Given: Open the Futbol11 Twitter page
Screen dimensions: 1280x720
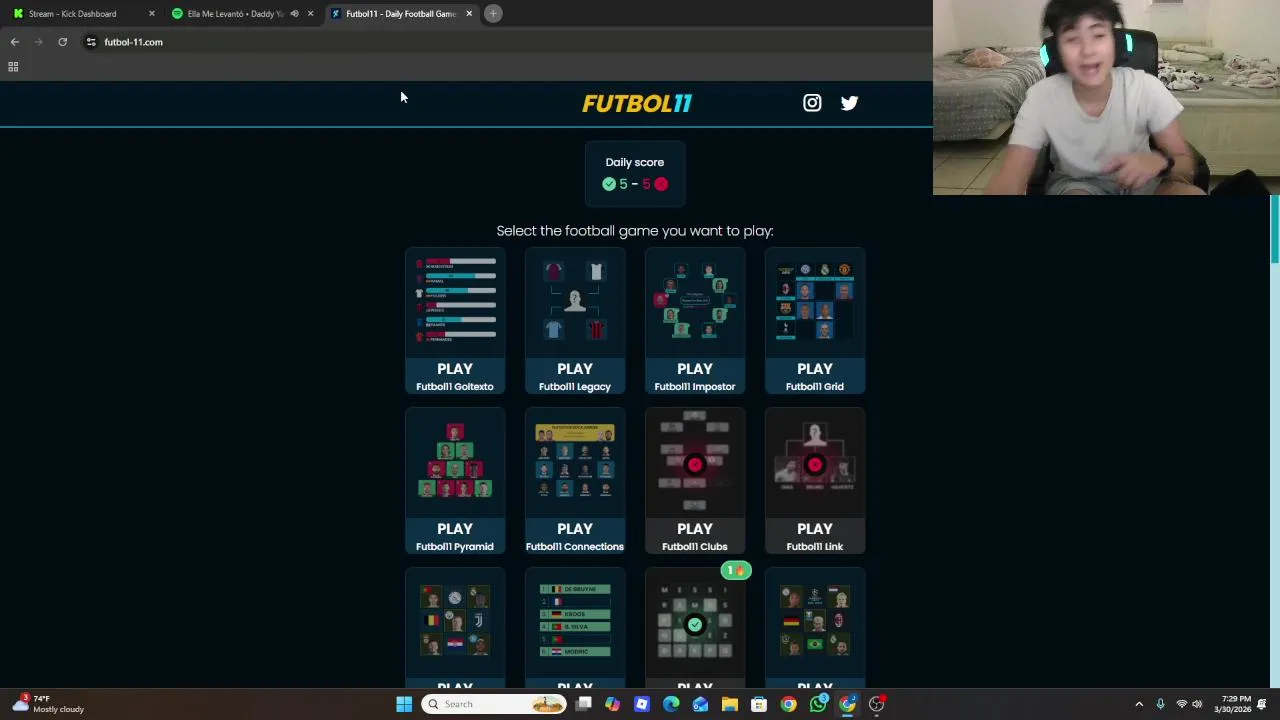Looking at the screenshot, I should [x=849, y=103].
